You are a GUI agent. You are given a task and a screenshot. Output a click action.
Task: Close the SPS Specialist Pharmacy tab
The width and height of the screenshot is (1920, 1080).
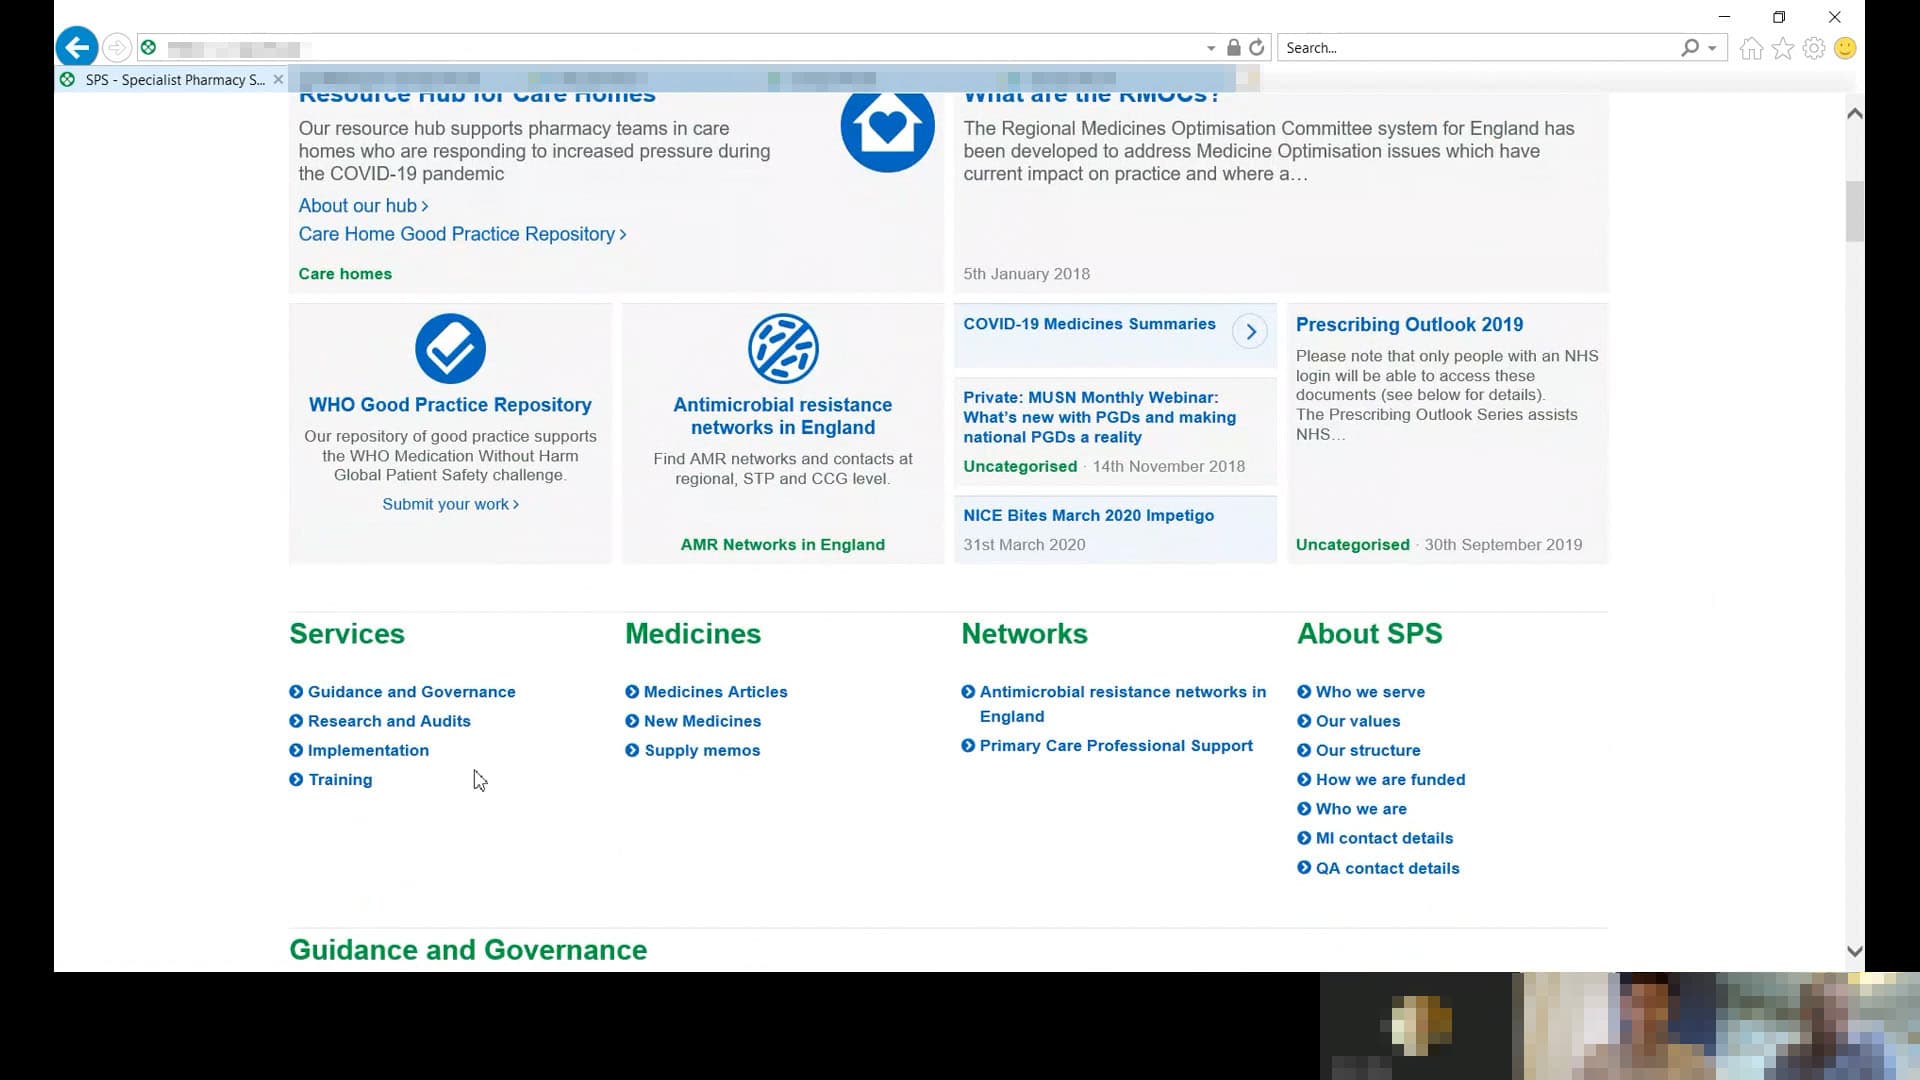point(278,79)
